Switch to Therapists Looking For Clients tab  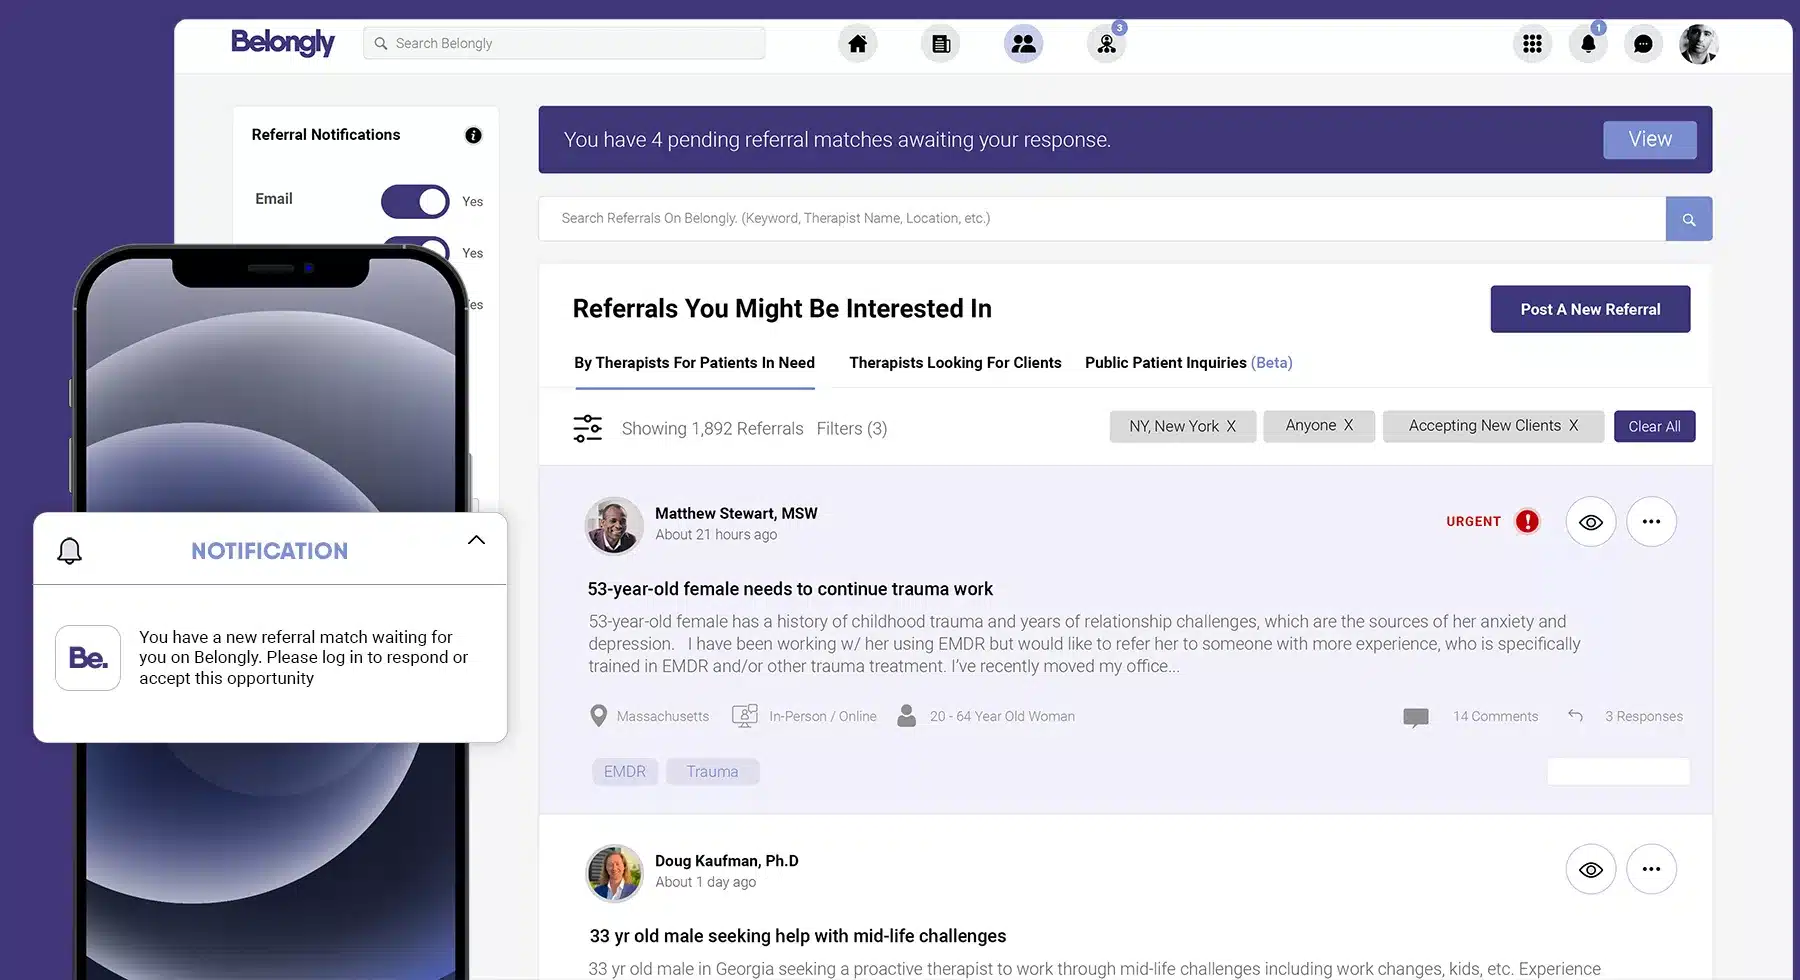point(955,363)
